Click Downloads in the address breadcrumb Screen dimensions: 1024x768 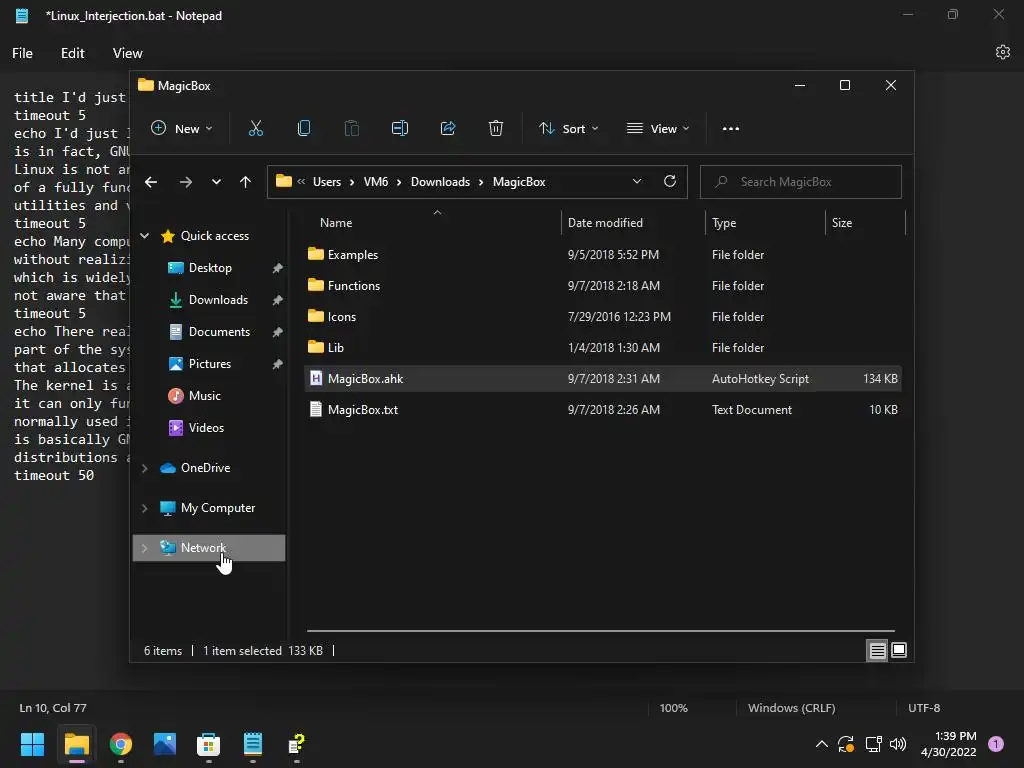[440, 182]
